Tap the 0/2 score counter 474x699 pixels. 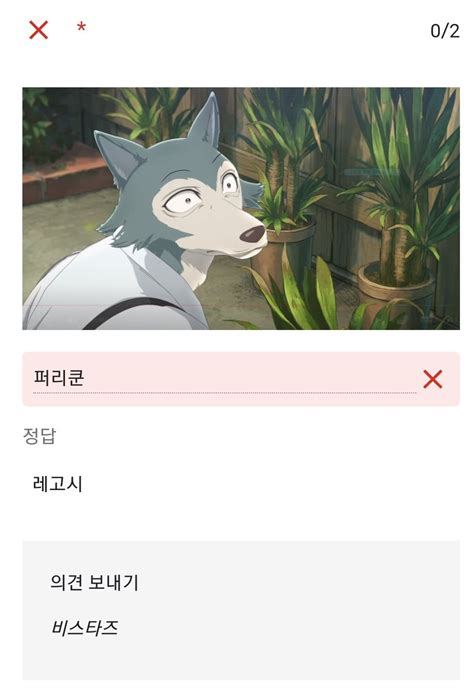[x=445, y=31]
